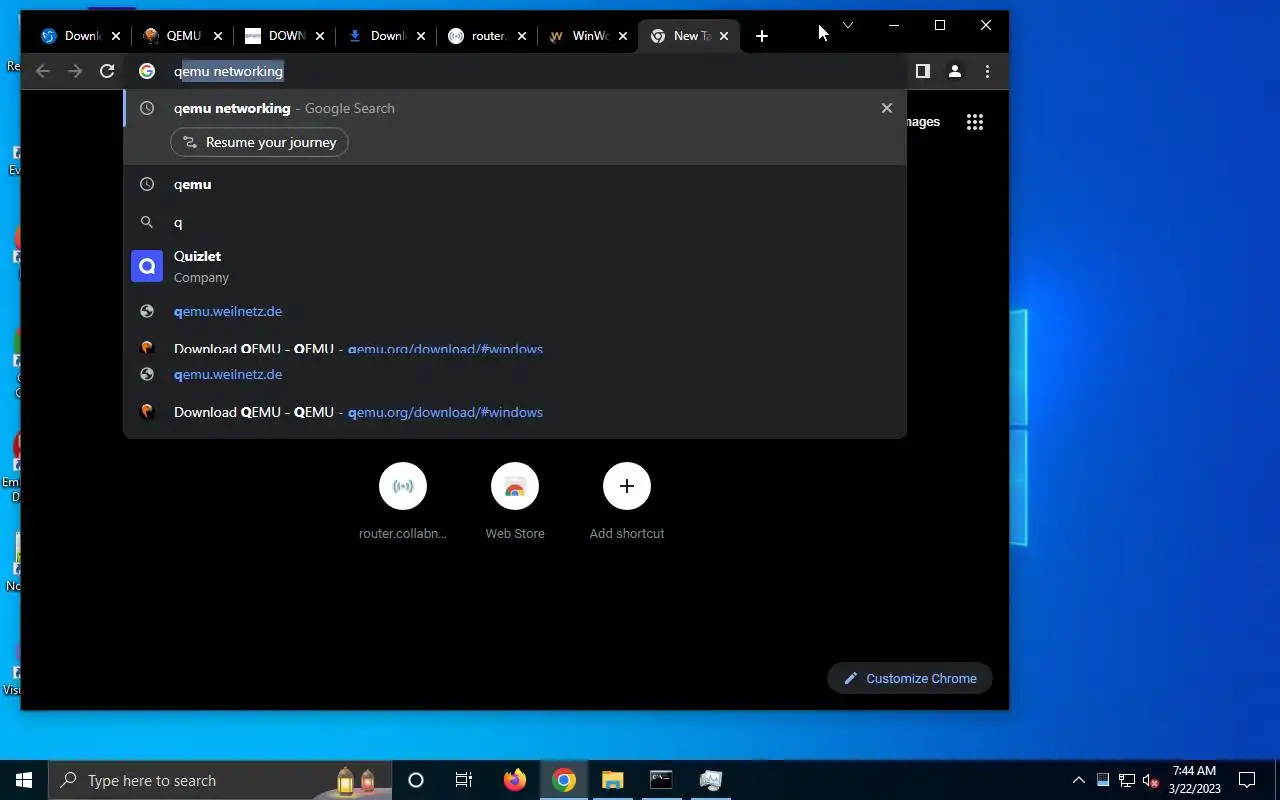Image resolution: width=1280 pixels, height=800 pixels.
Task: Reload the current page
Action: tap(107, 71)
